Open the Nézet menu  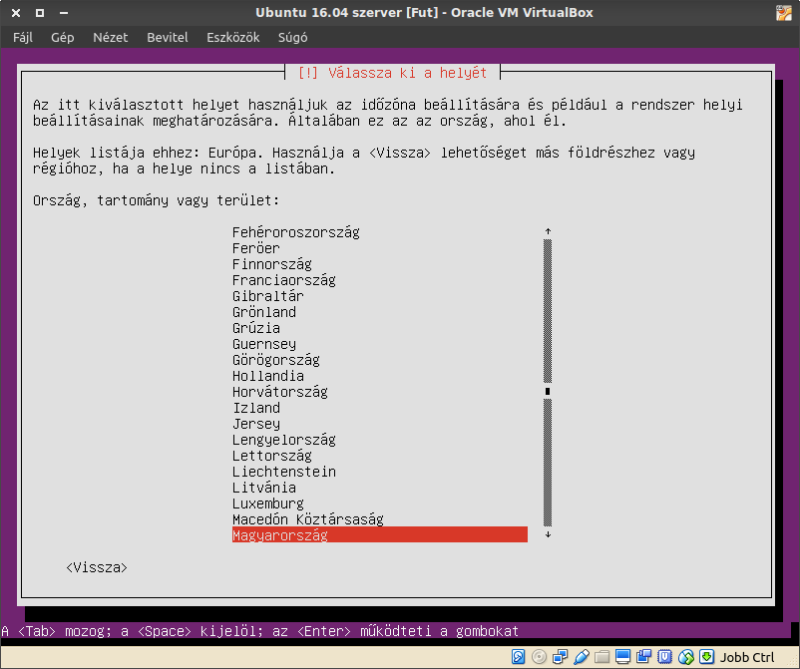point(110,37)
